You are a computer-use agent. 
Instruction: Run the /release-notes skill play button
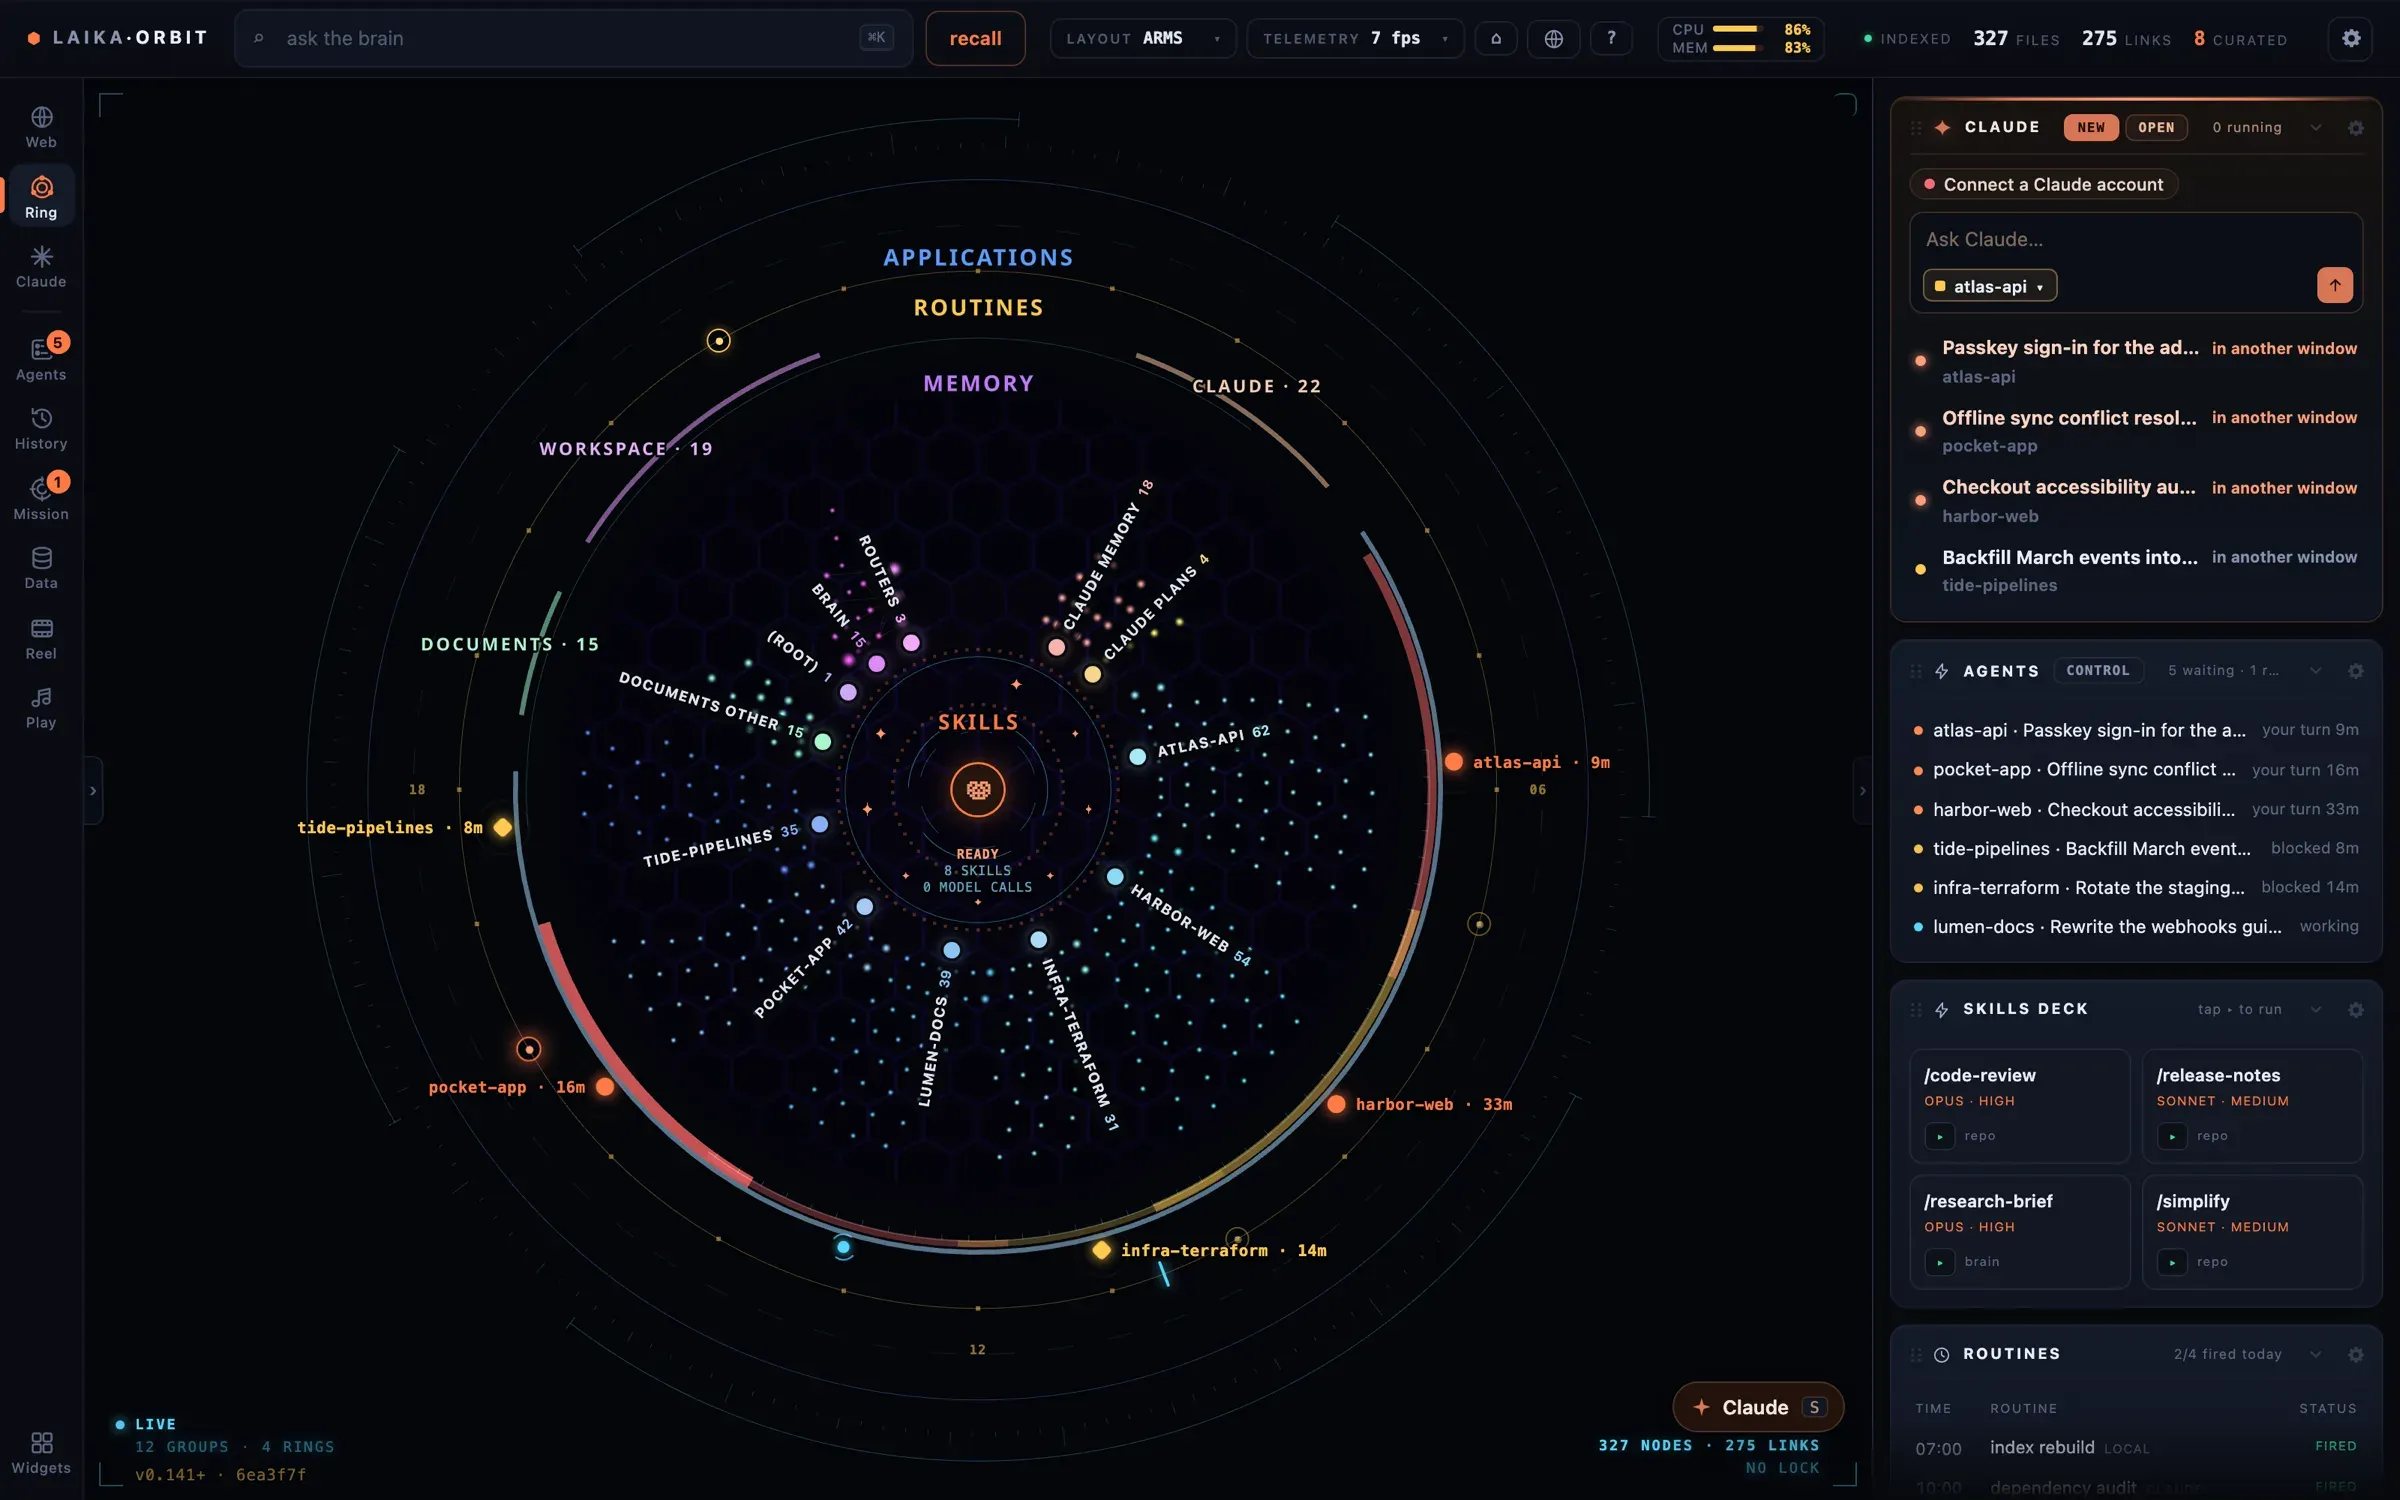(x=2171, y=1136)
